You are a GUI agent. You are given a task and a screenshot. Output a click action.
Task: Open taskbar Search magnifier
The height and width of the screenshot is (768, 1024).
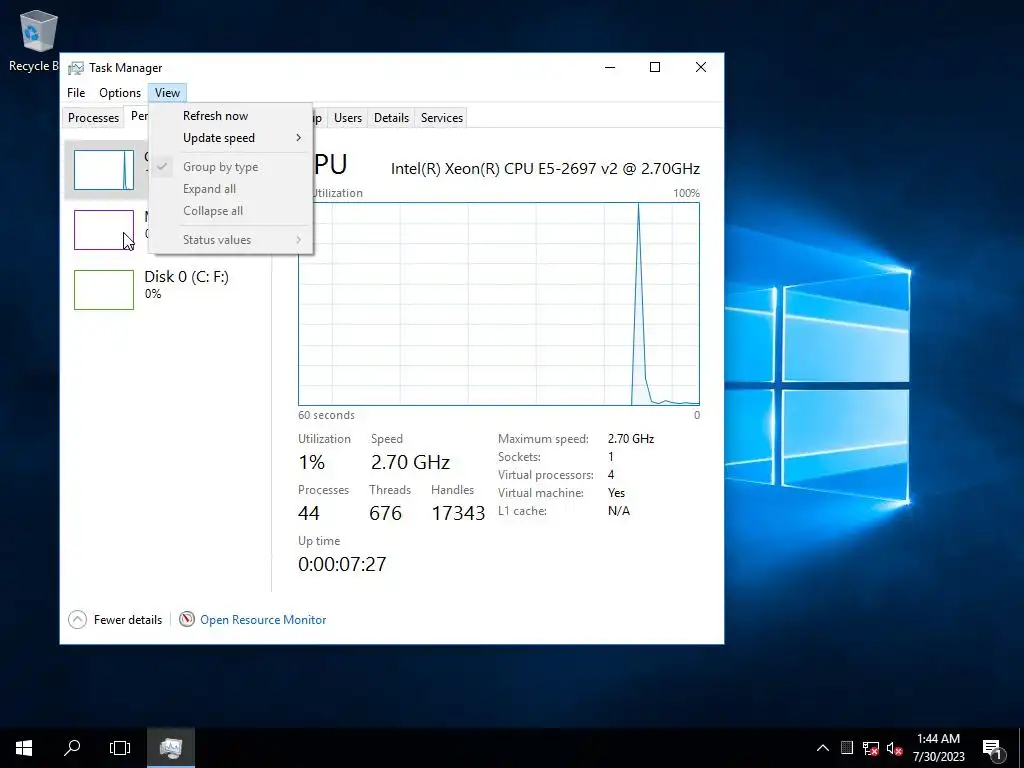[72, 747]
